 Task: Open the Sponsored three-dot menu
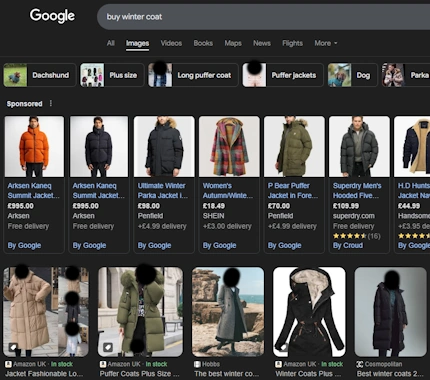pyautogui.click(x=51, y=103)
